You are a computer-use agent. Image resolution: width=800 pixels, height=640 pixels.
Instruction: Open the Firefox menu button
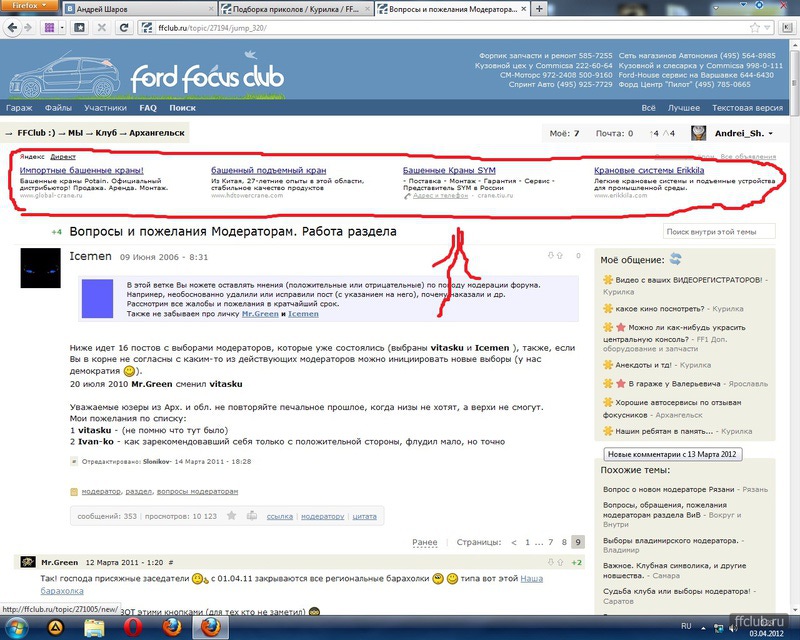pyautogui.click(x=29, y=5)
